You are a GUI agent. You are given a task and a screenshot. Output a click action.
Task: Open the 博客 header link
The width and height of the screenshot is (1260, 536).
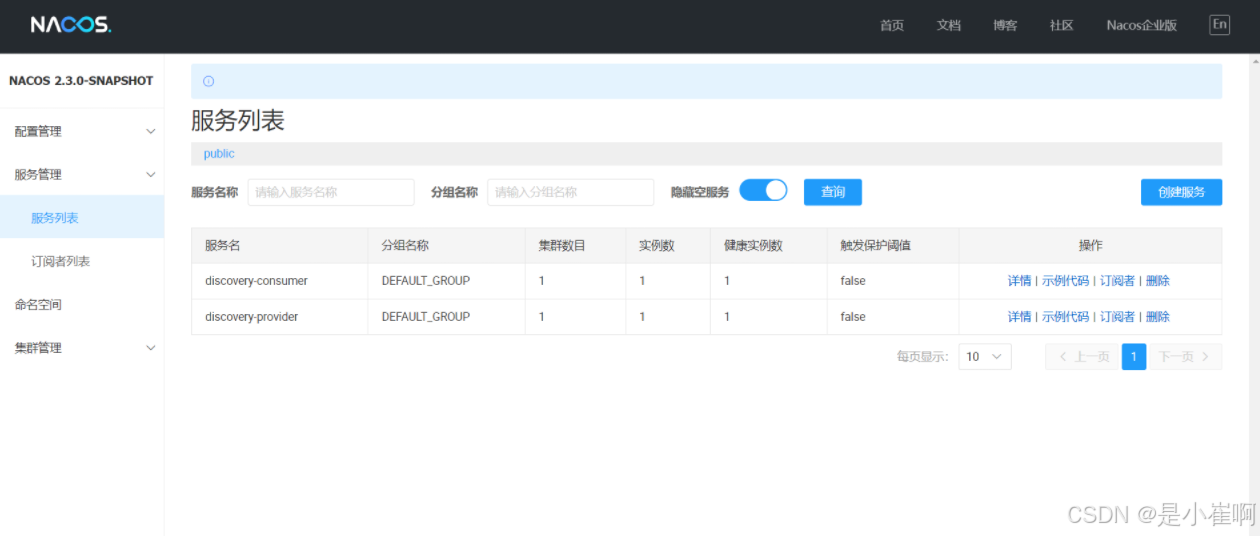(1005, 25)
